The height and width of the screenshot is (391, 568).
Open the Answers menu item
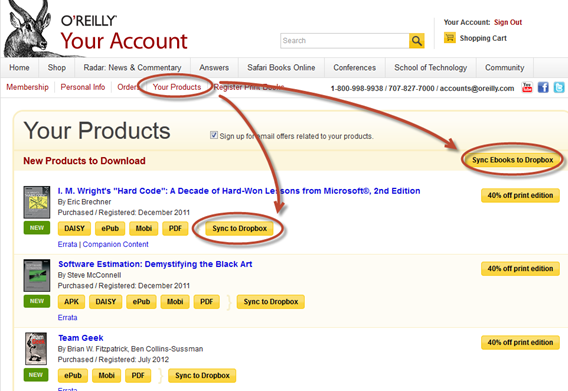(214, 67)
